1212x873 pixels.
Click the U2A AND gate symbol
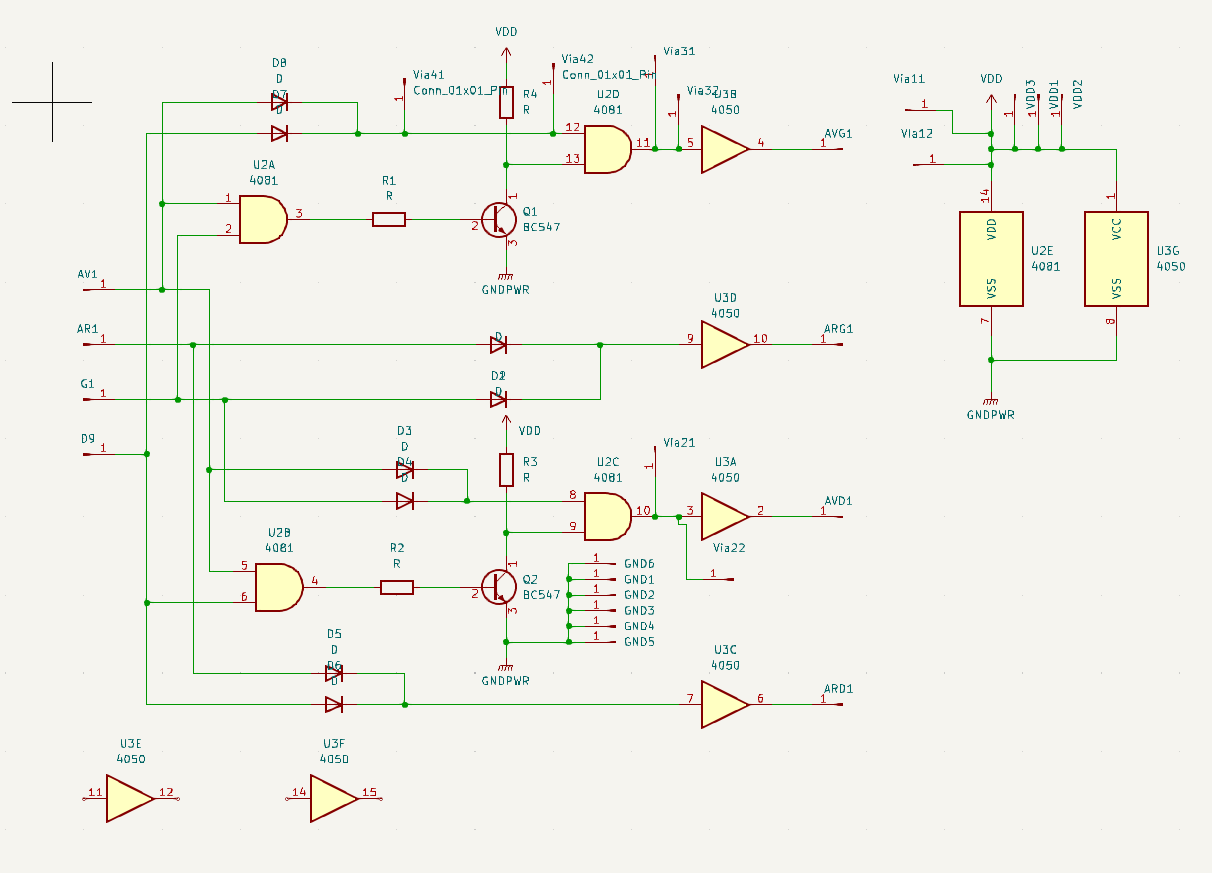click(x=262, y=220)
